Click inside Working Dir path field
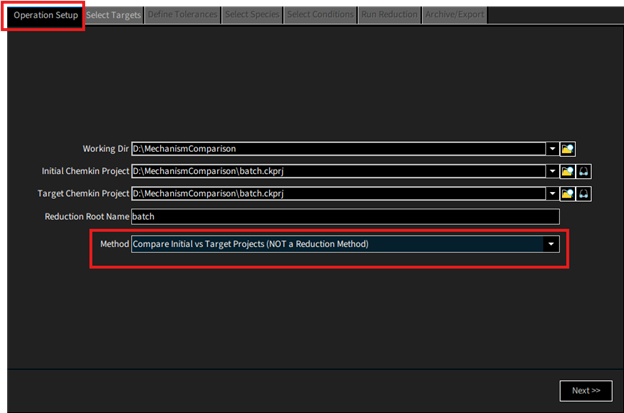 click(338, 149)
